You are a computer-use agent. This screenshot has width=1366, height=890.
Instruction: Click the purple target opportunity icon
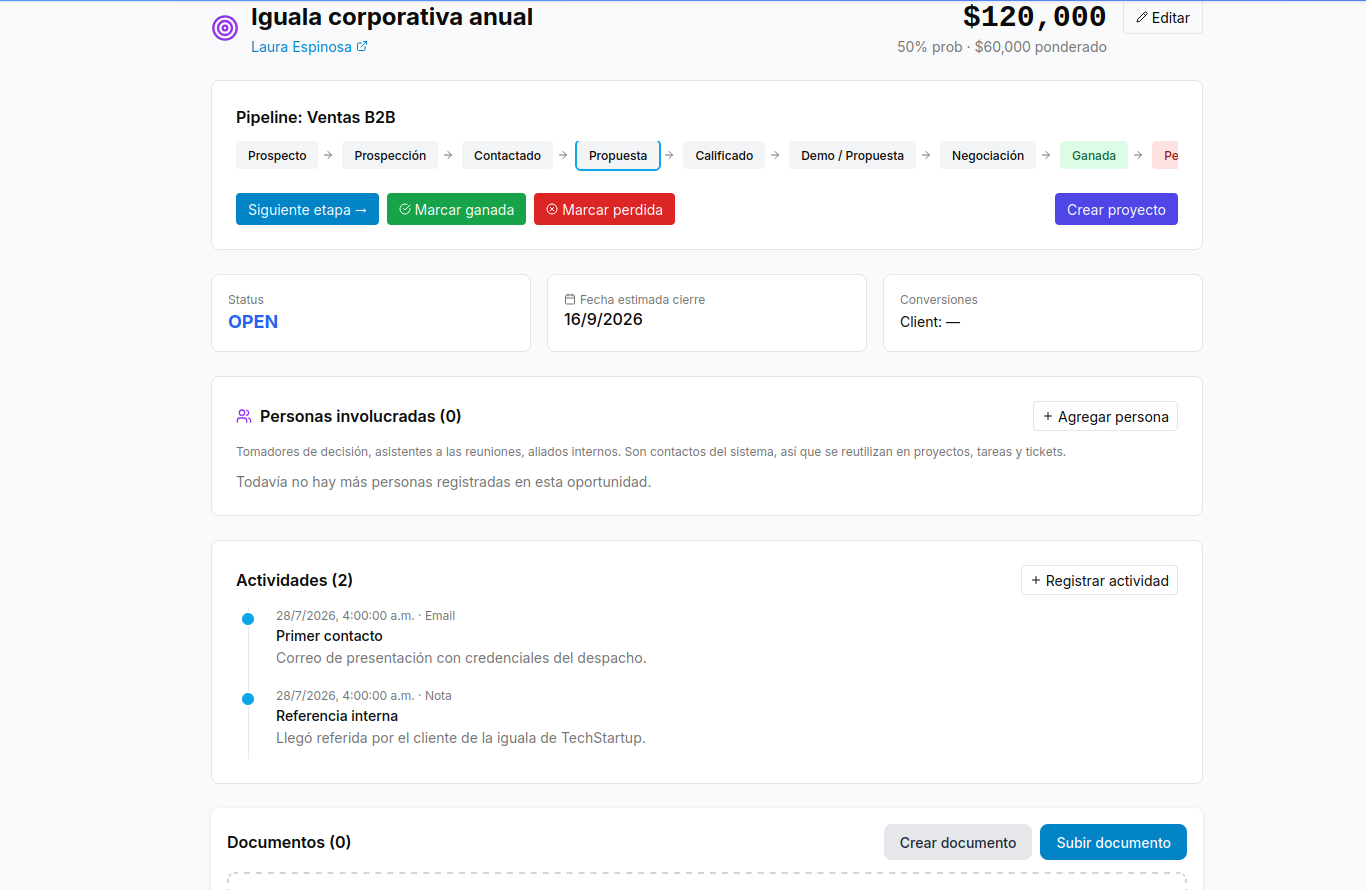pyautogui.click(x=226, y=28)
